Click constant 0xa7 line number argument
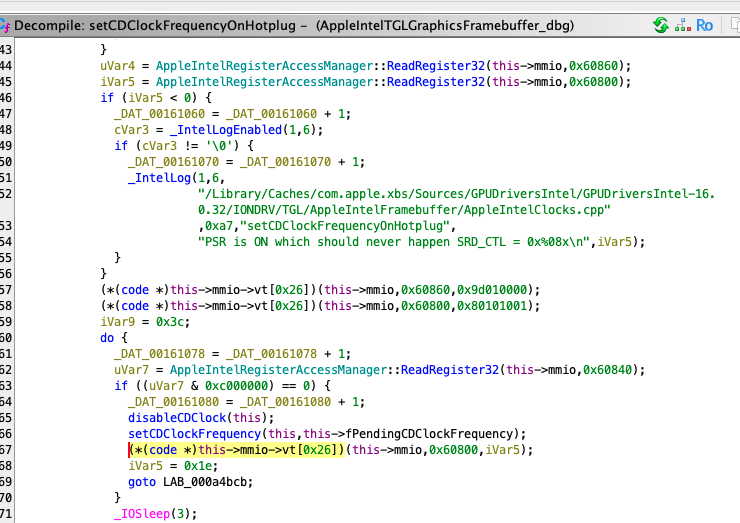The width and height of the screenshot is (740, 523). pyautogui.click(x=219, y=226)
